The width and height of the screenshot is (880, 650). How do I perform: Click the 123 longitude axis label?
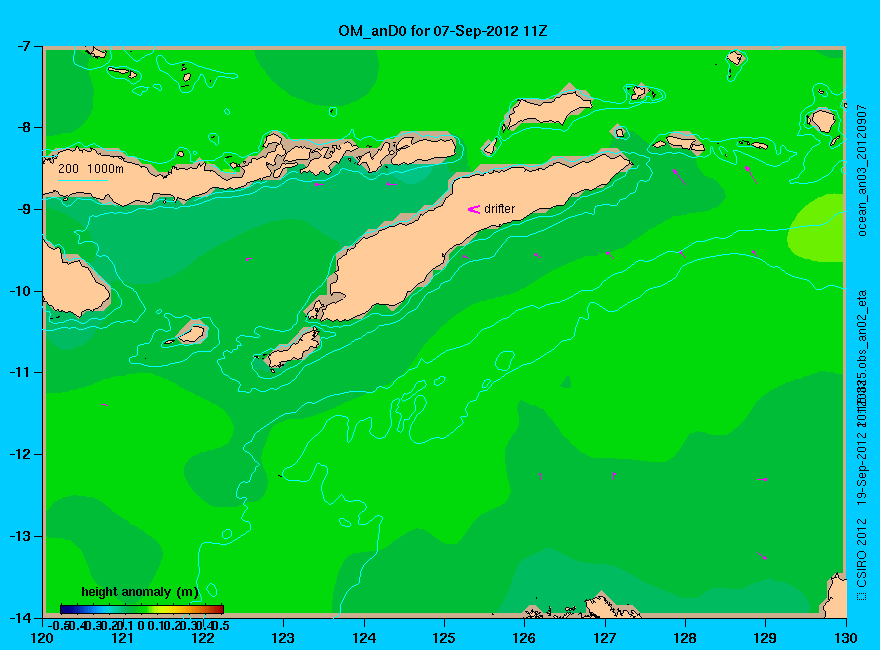[283, 638]
